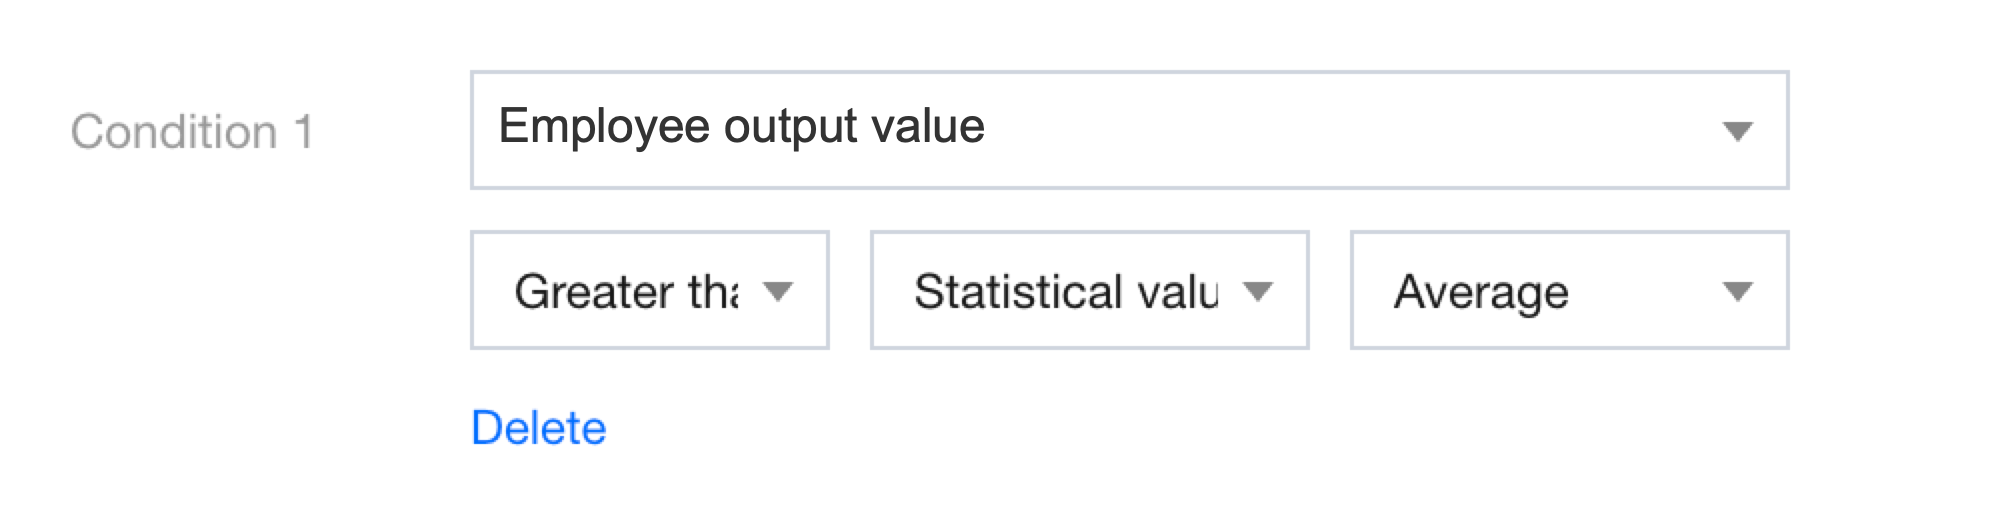Viewport: 2008px width, 508px height.
Task: Change the condition metric field selection
Action: (1128, 130)
